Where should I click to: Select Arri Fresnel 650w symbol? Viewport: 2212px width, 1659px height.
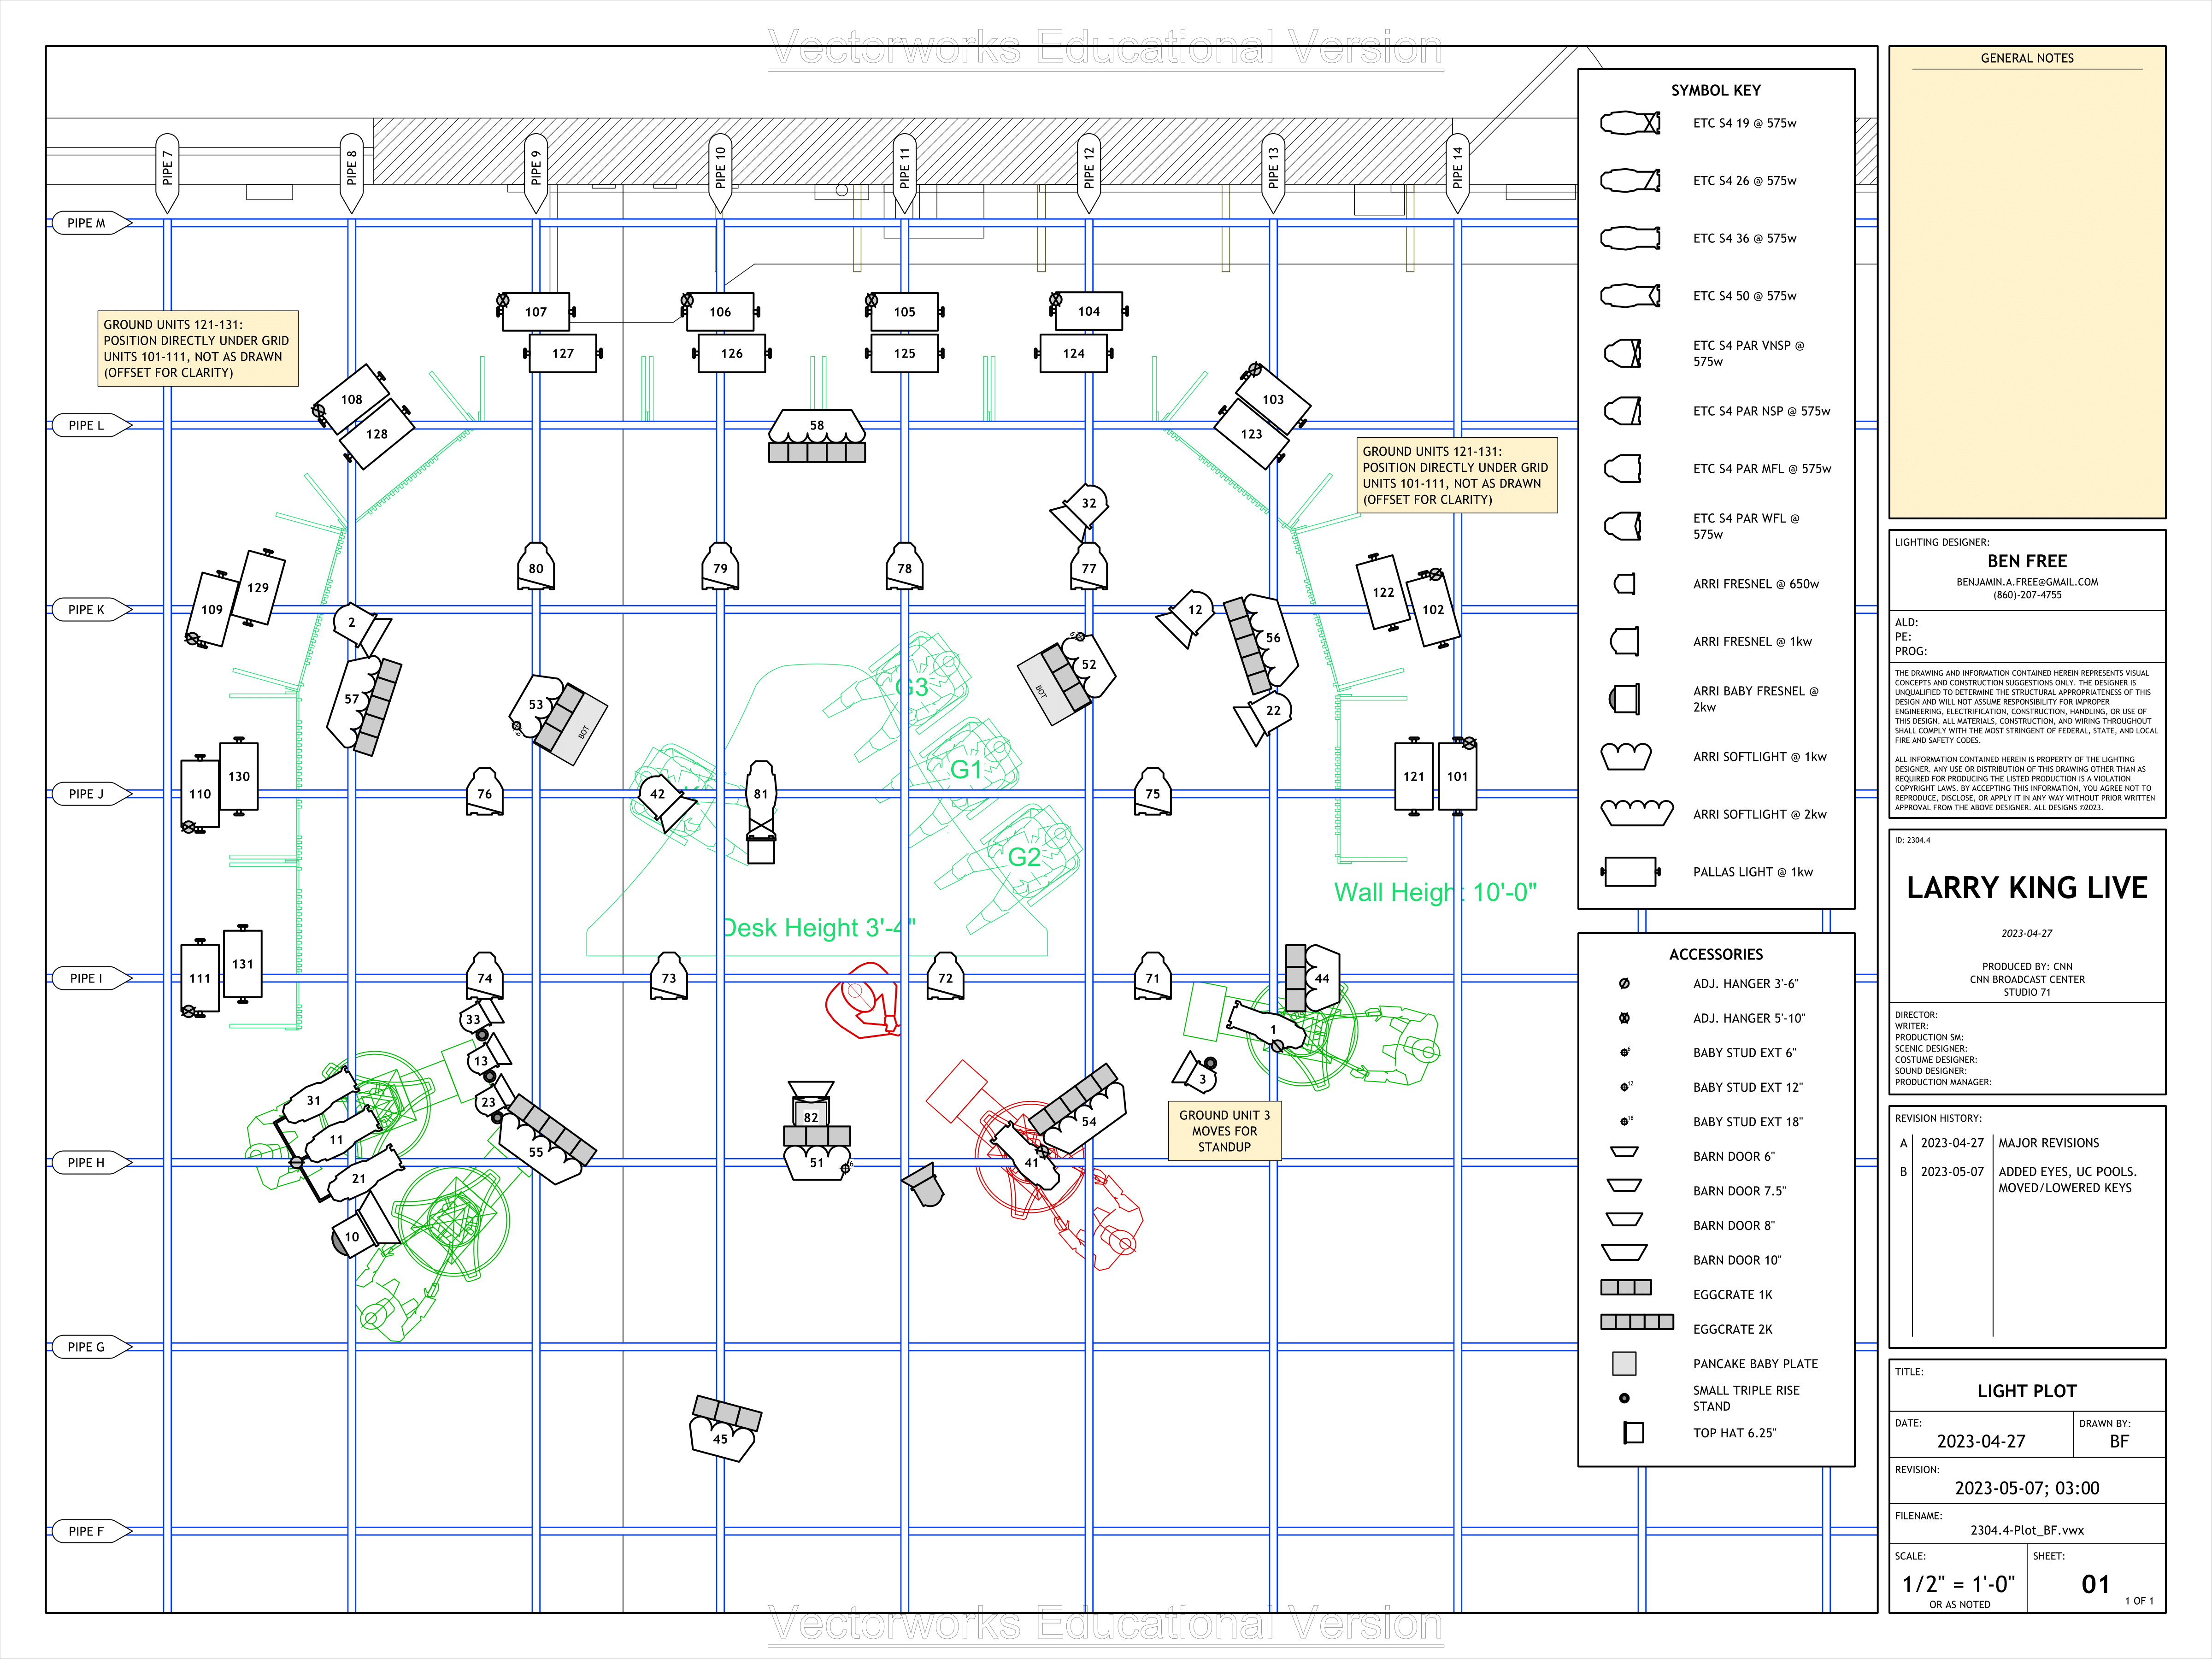[x=1625, y=584]
